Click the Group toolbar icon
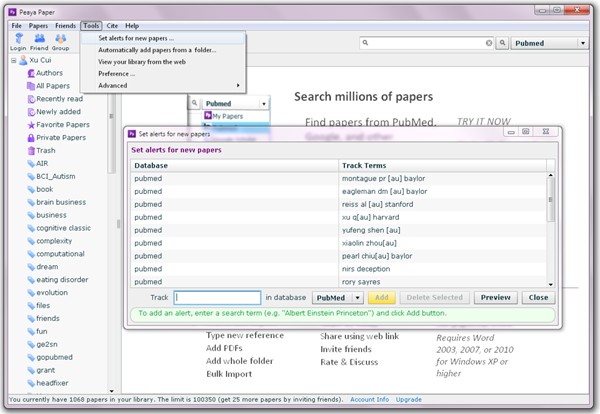Image resolution: width=600 pixels, height=414 pixels. coord(60,39)
